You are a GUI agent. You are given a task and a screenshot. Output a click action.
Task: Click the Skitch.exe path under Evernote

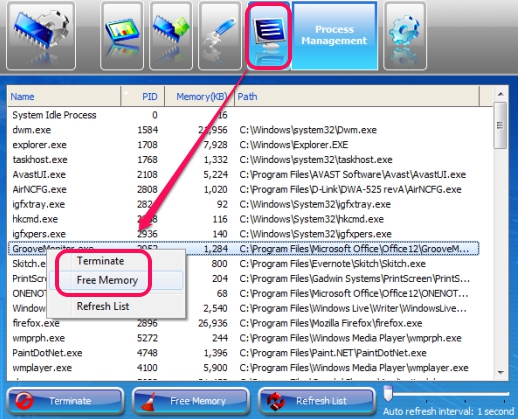(x=332, y=264)
